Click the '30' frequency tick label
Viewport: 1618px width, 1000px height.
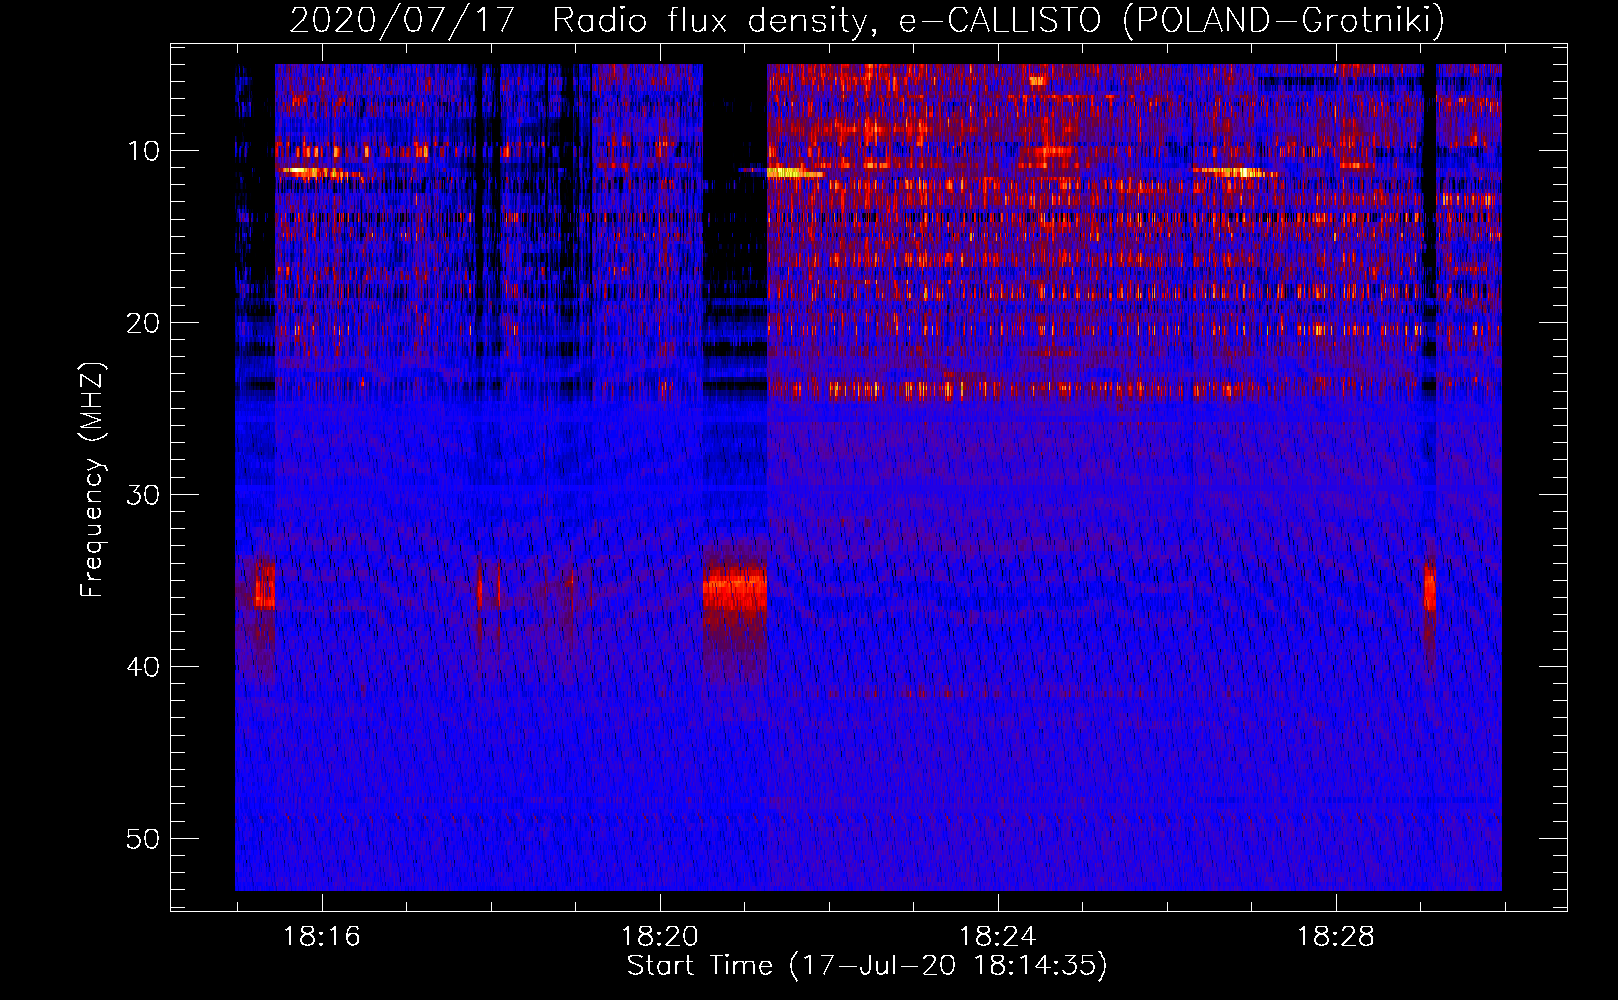(x=144, y=495)
